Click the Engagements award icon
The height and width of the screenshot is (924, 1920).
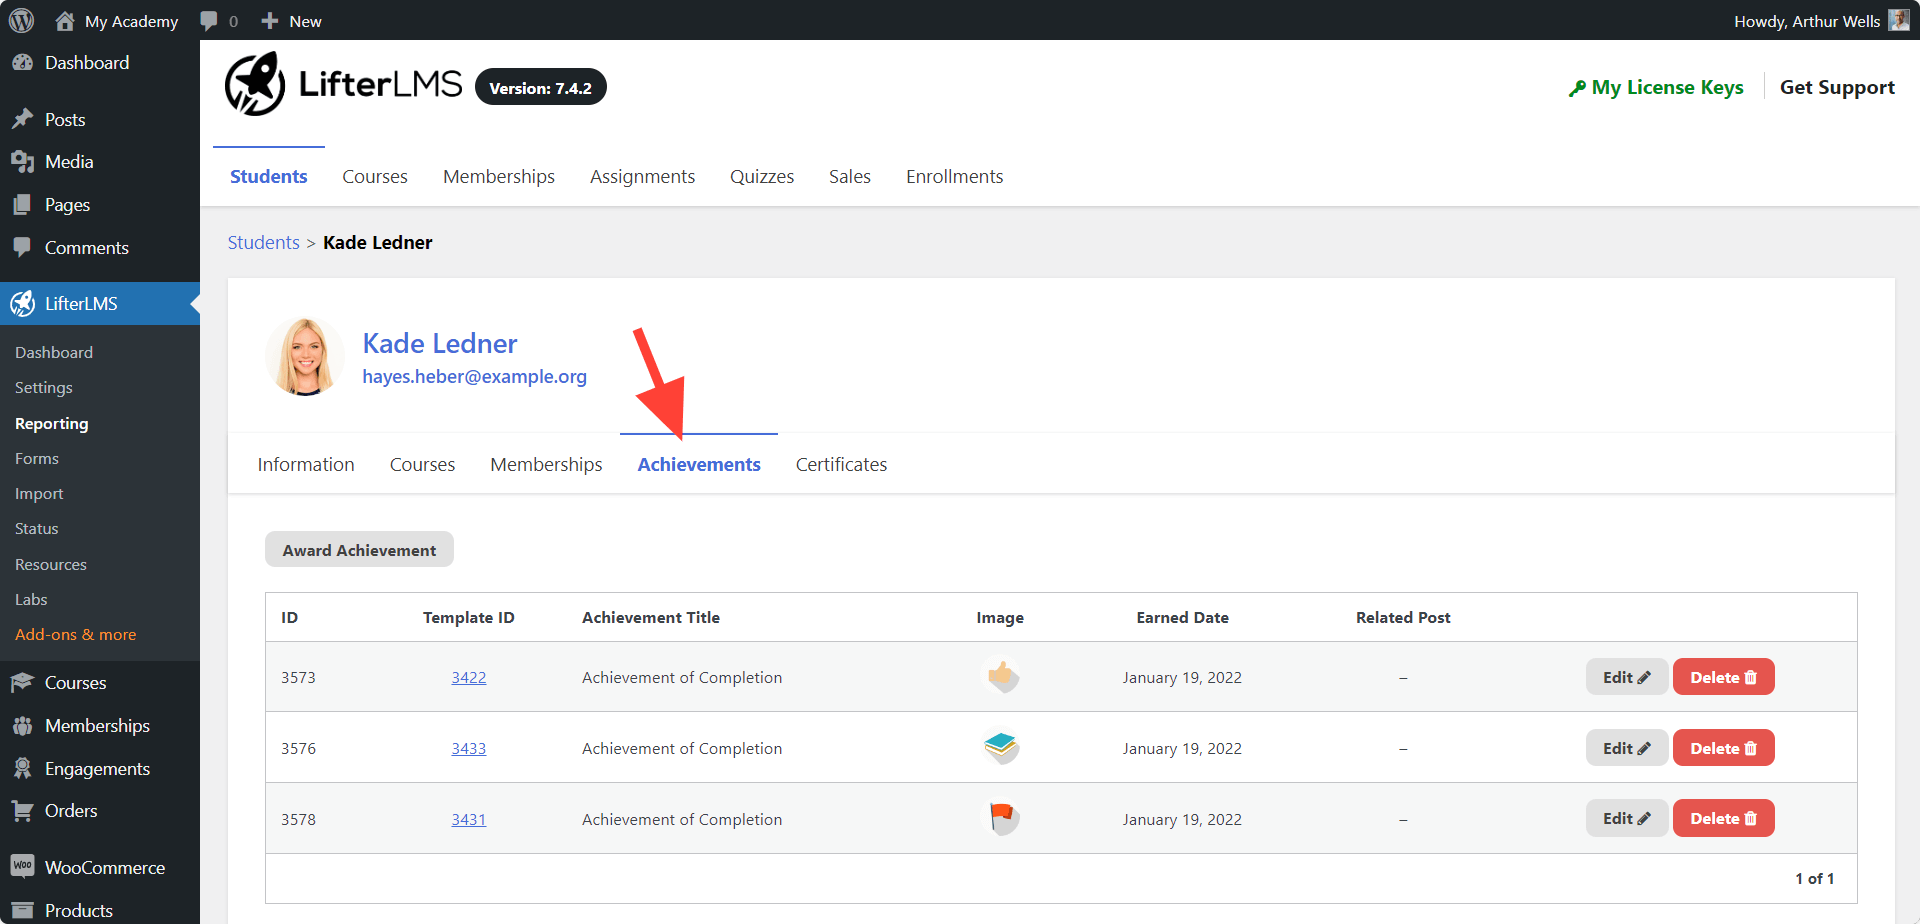pos(22,768)
